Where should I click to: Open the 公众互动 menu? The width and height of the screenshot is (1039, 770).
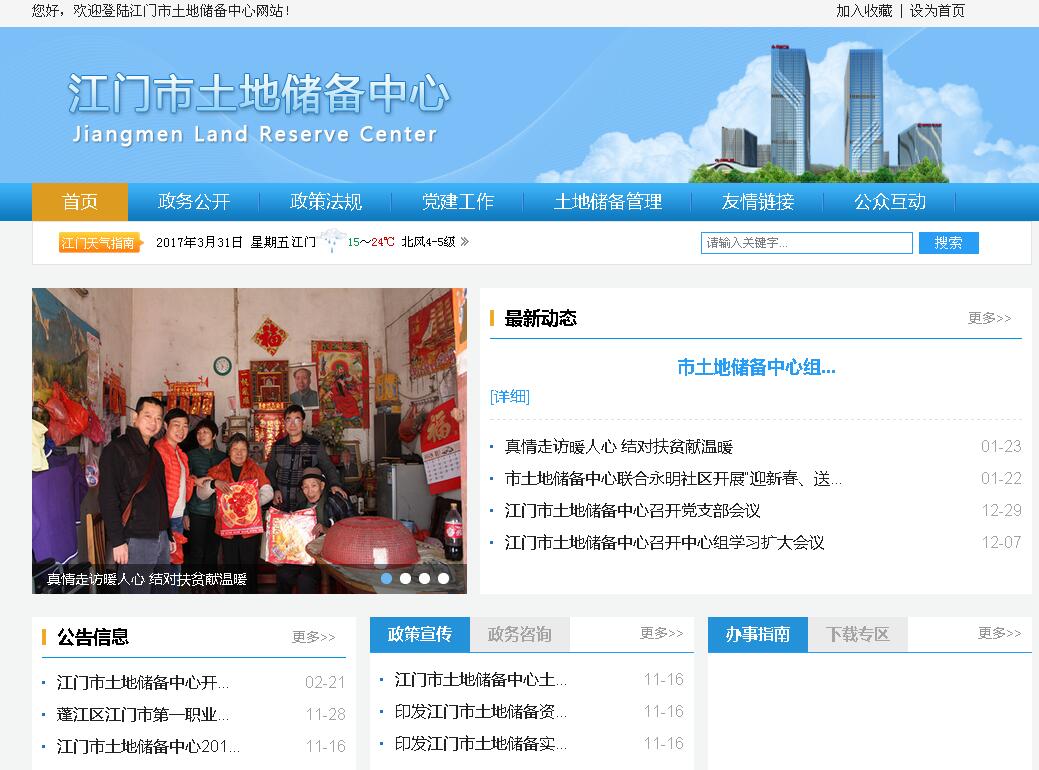889,201
